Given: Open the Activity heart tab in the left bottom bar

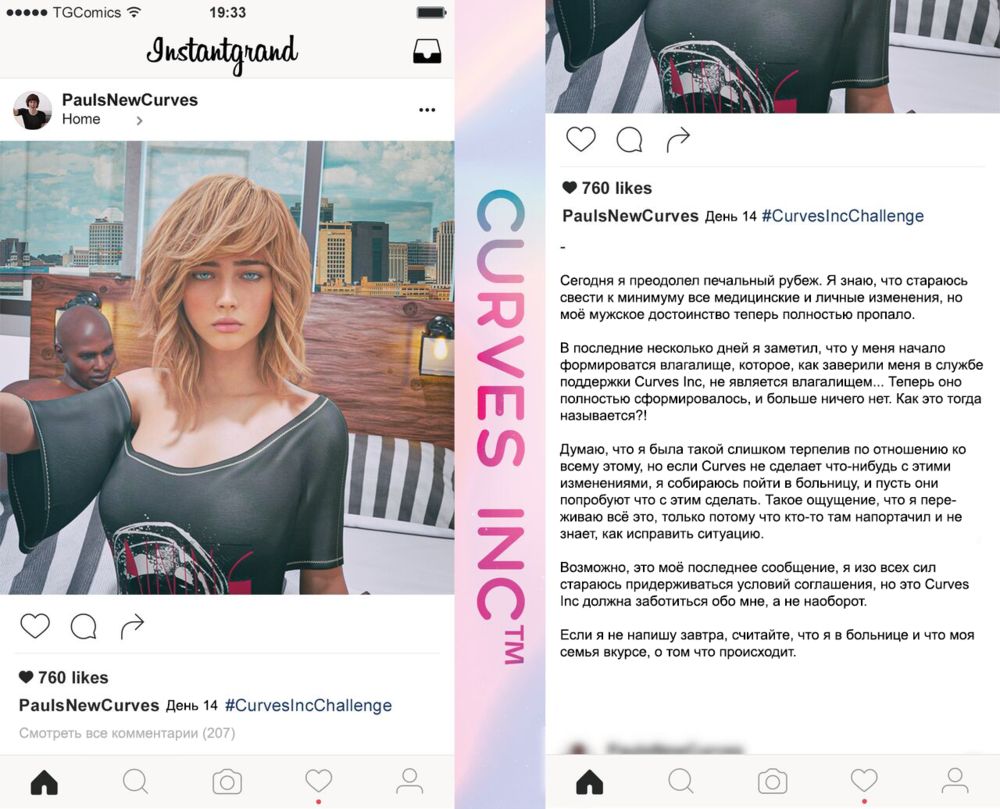Looking at the screenshot, I should (x=318, y=782).
